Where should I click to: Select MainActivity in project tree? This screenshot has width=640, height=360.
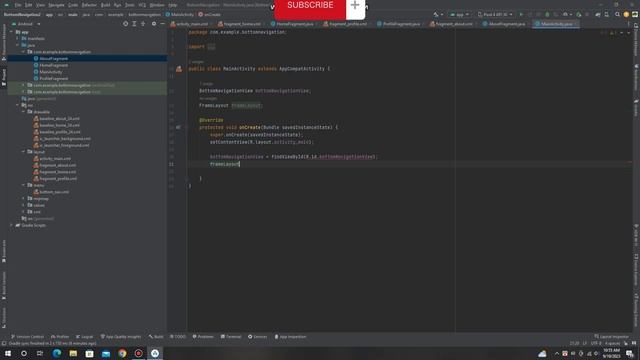[x=51, y=72]
